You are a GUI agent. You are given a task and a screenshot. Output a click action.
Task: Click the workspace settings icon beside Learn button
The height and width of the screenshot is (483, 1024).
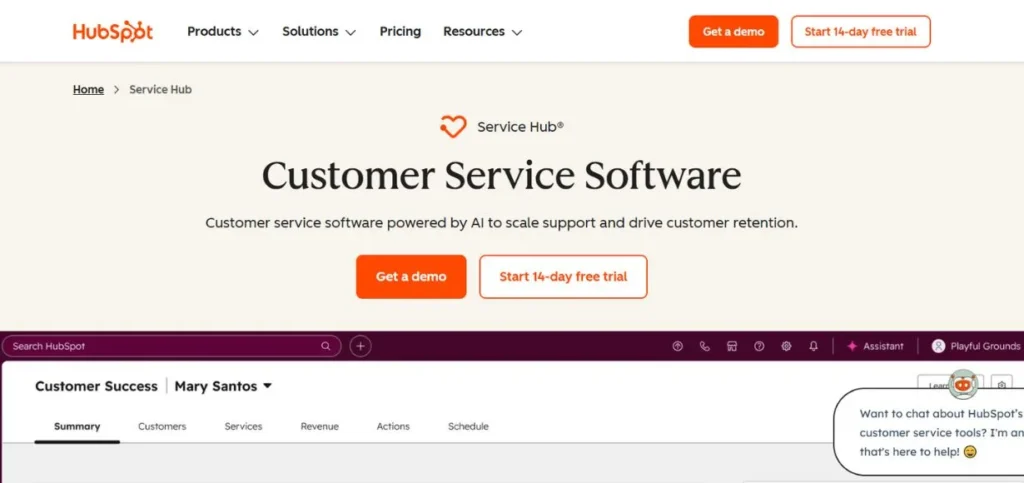click(1002, 385)
